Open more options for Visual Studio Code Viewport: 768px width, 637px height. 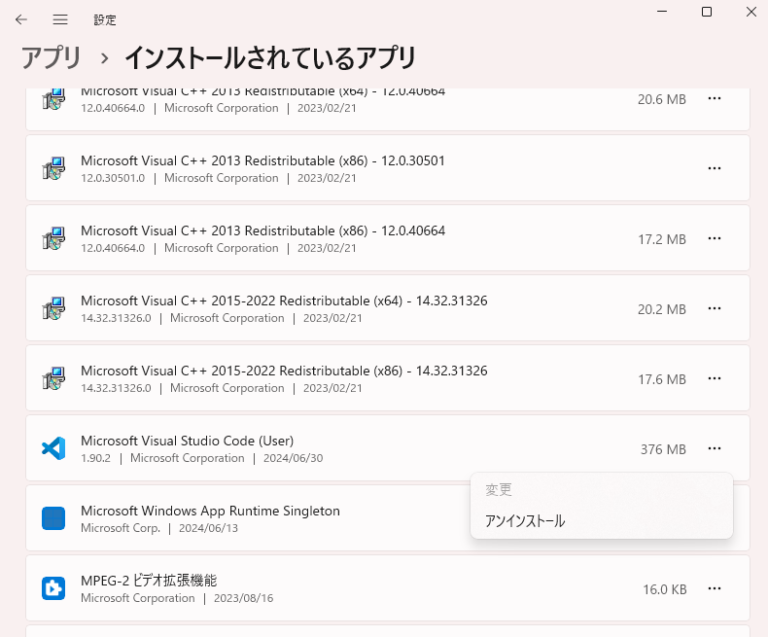coord(714,449)
